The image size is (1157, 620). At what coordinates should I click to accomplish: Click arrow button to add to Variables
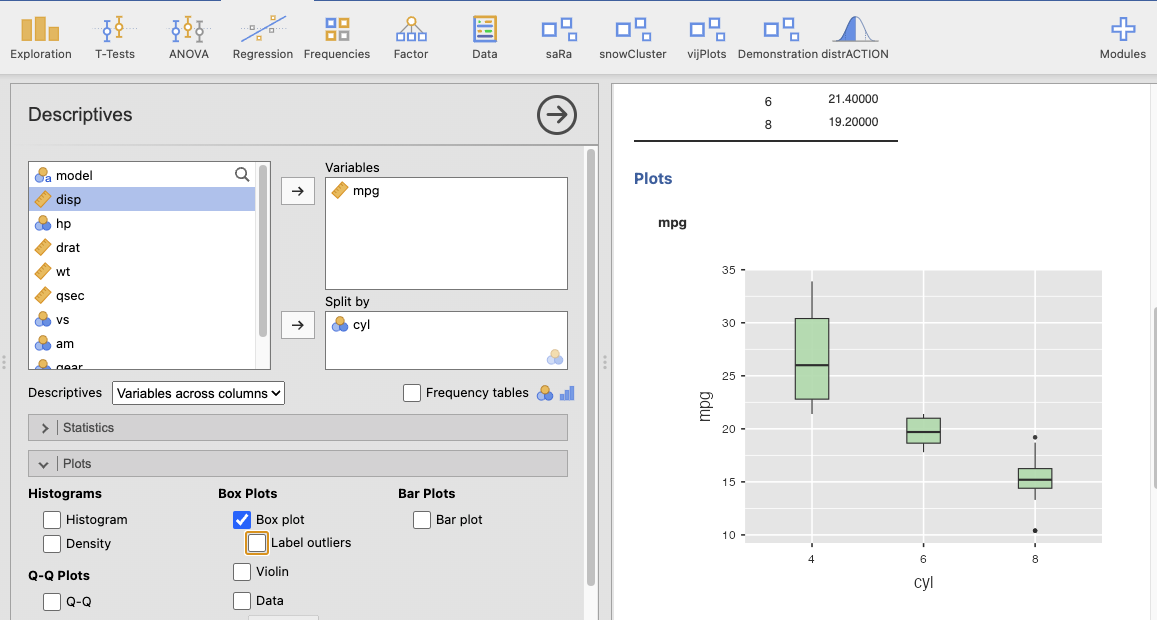[x=298, y=191]
